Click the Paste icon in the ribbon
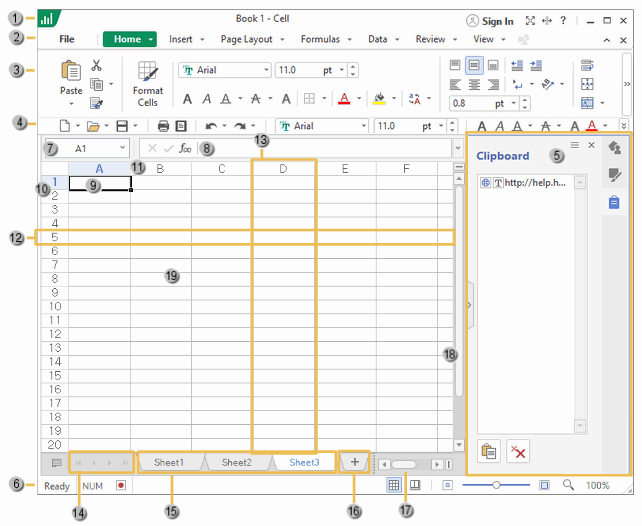Viewport: 642px width, 526px height. (x=71, y=70)
